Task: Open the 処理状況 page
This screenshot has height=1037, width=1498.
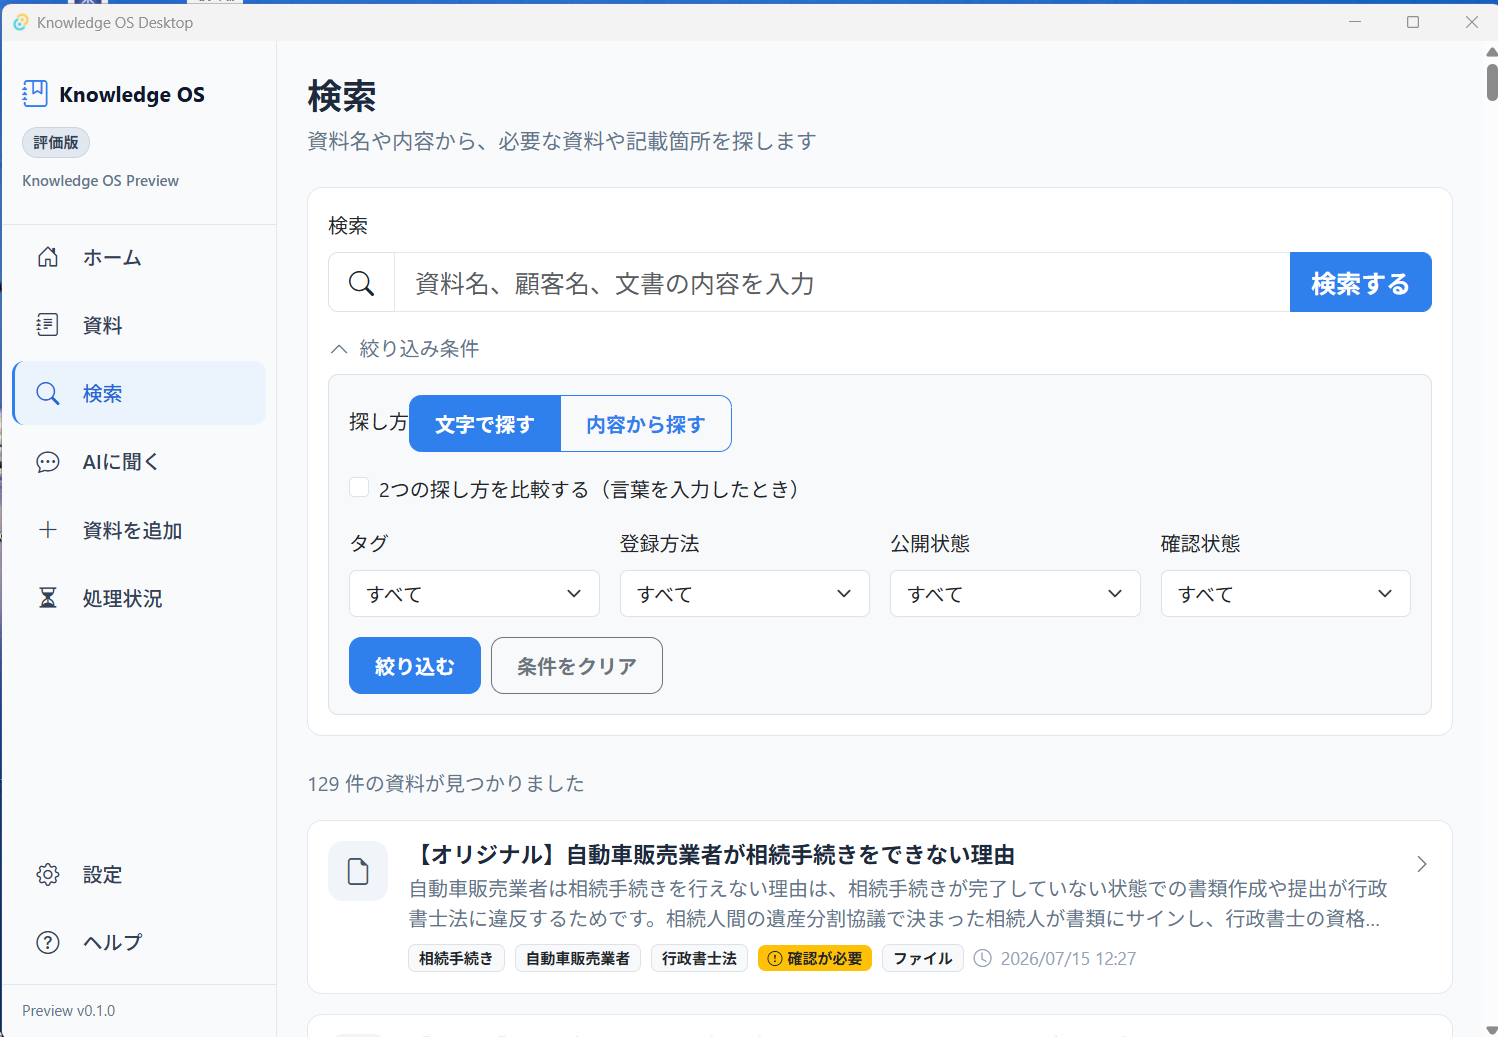Action: click(x=139, y=598)
